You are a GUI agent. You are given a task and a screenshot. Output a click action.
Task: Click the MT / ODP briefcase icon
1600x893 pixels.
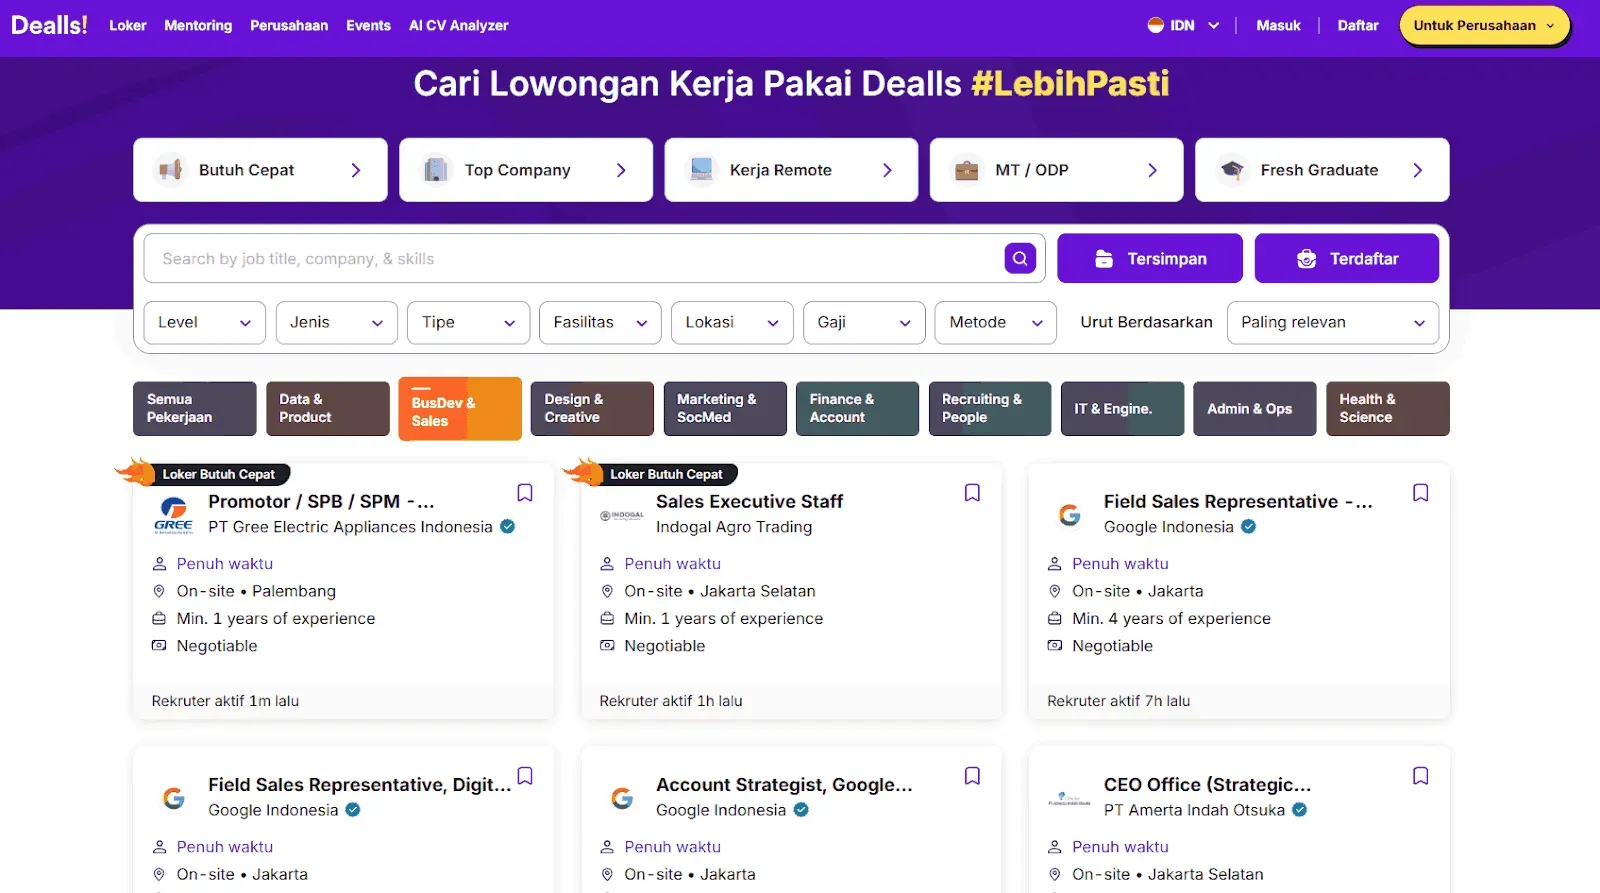967,170
